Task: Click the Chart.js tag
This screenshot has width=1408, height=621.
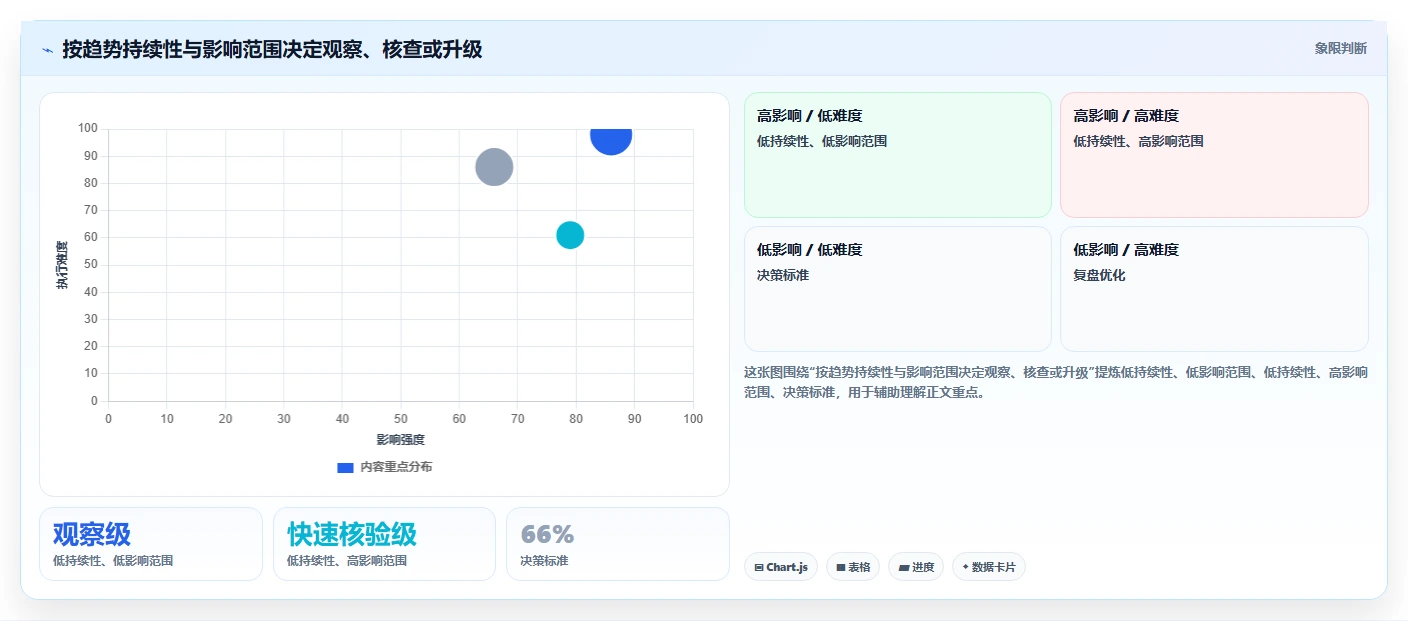Action: click(781, 567)
